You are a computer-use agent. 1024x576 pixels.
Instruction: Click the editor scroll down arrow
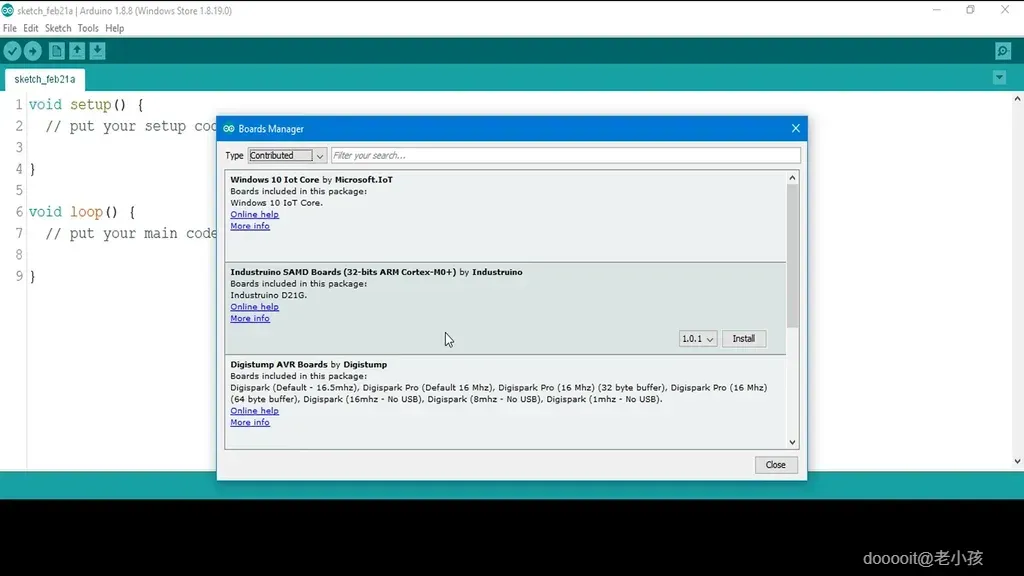pyautogui.click(x=1017, y=461)
